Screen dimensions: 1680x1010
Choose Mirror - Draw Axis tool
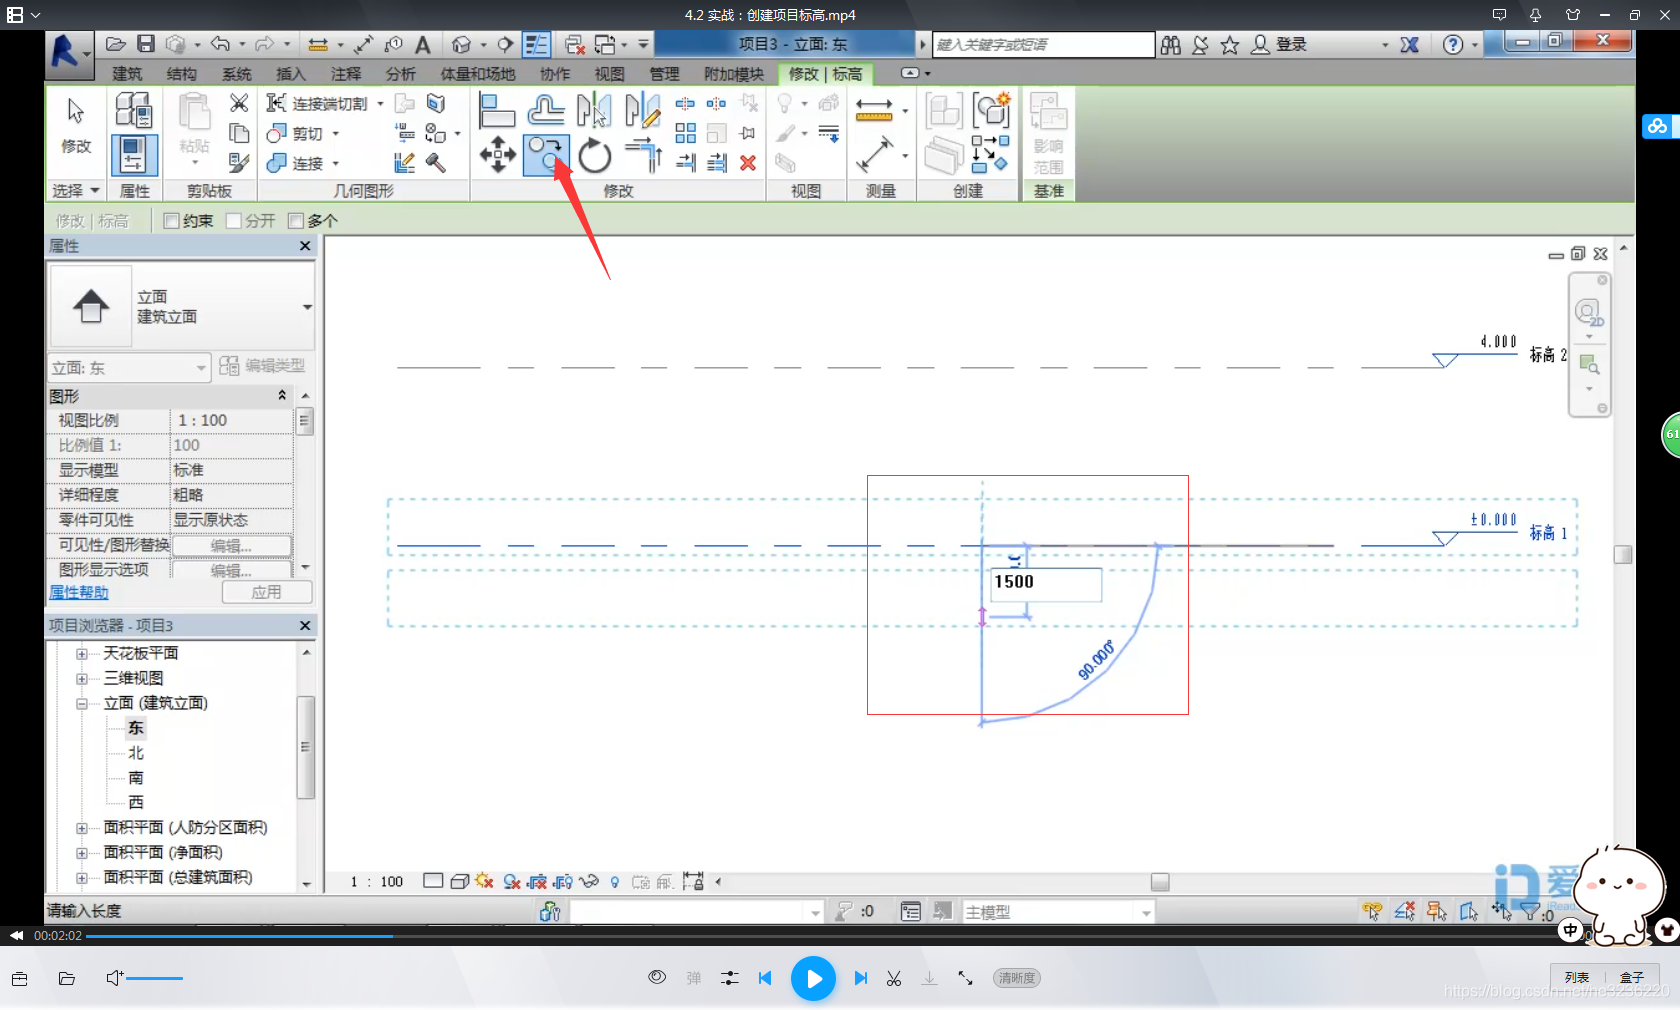[642, 110]
